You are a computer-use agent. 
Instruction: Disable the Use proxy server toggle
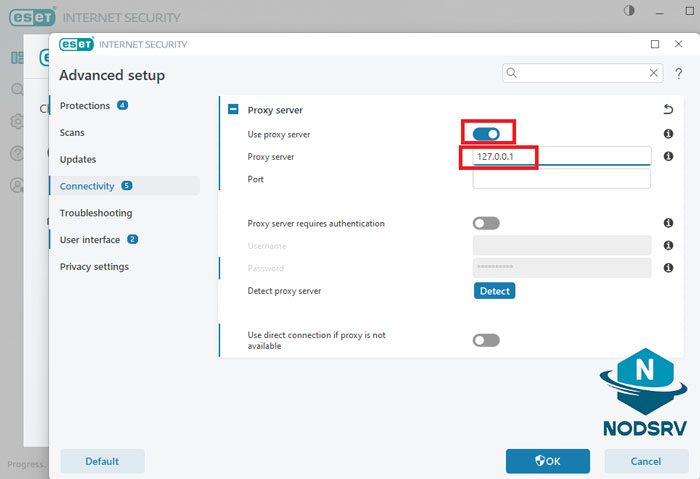pyautogui.click(x=487, y=134)
